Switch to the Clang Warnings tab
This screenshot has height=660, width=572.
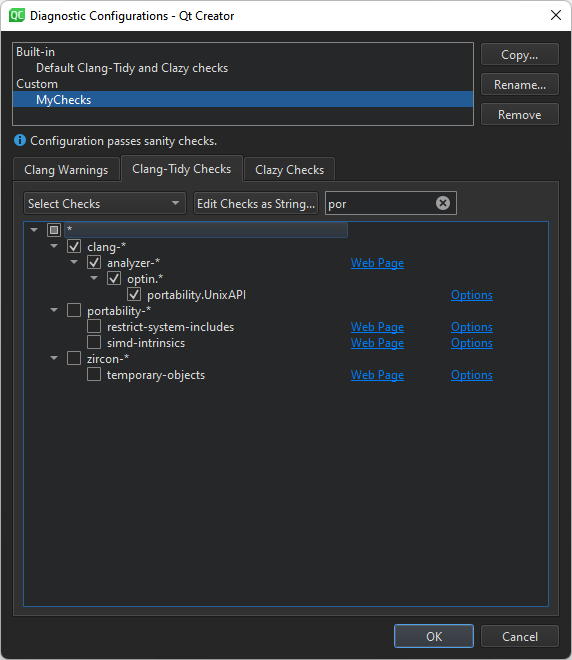point(67,170)
